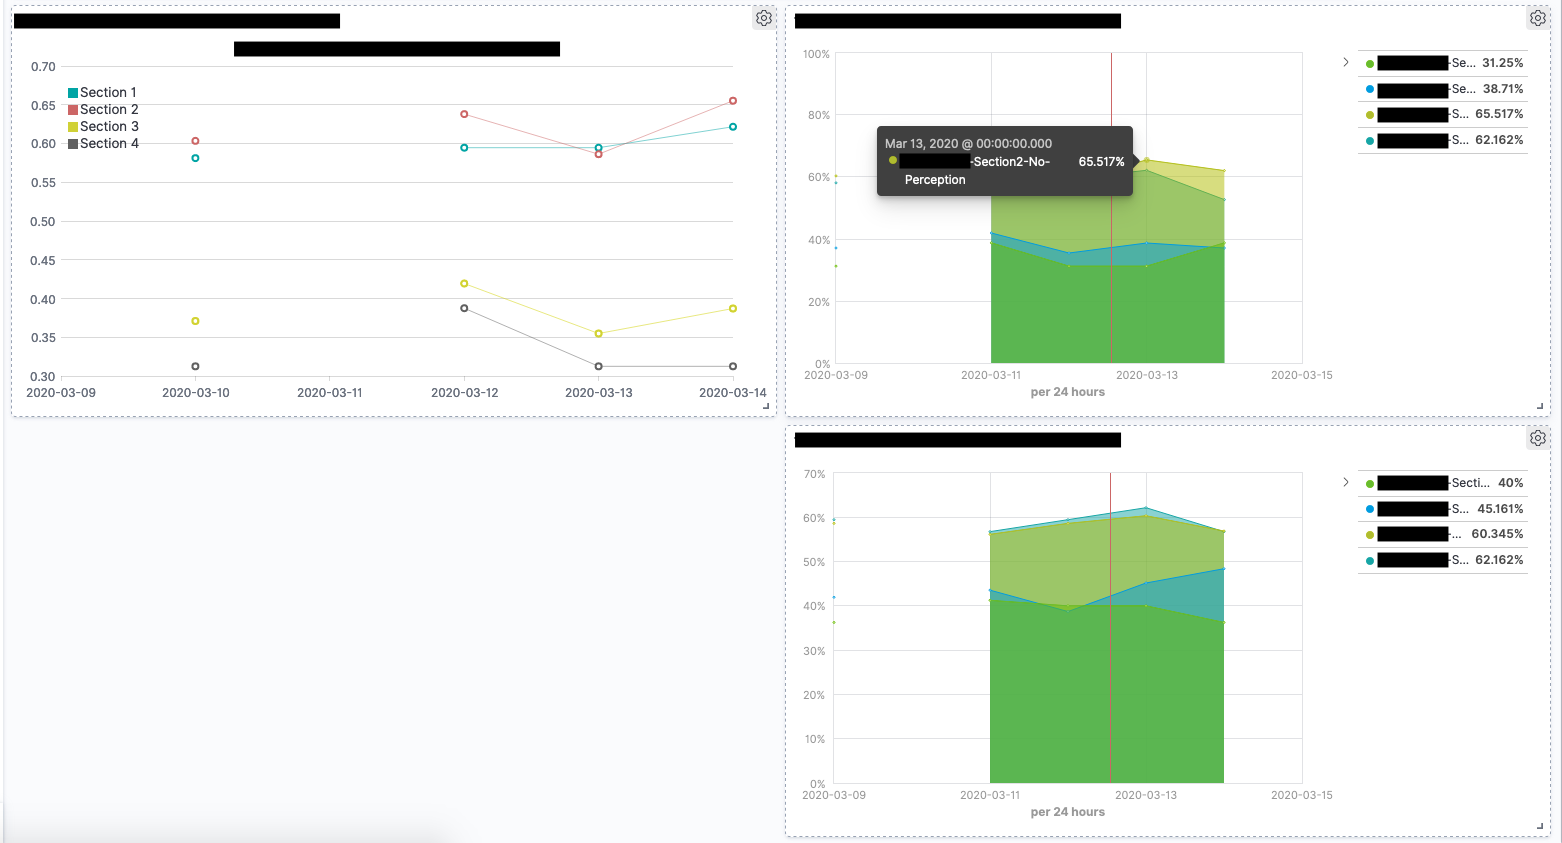This screenshot has height=843, width=1562.
Task: Click the olive dot beside the 60.345% legend entry
Action: click(x=1371, y=534)
